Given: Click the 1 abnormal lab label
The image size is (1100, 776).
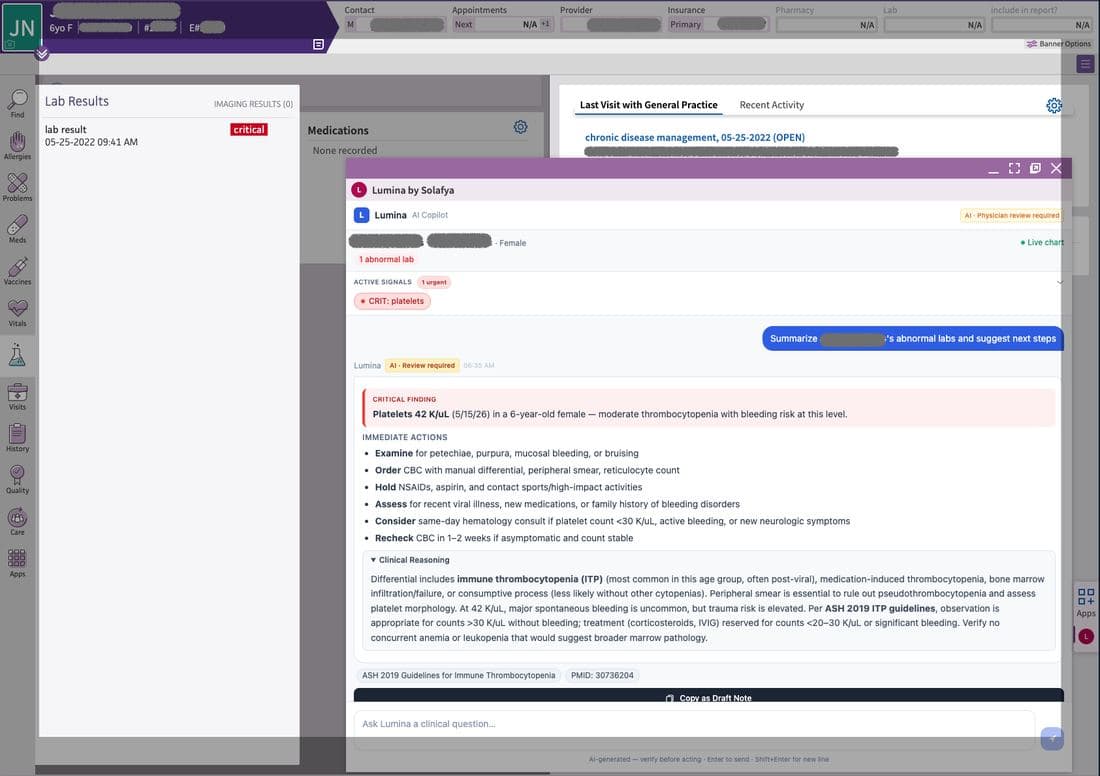Looking at the screenshot, I should click(x=387, y=260).
